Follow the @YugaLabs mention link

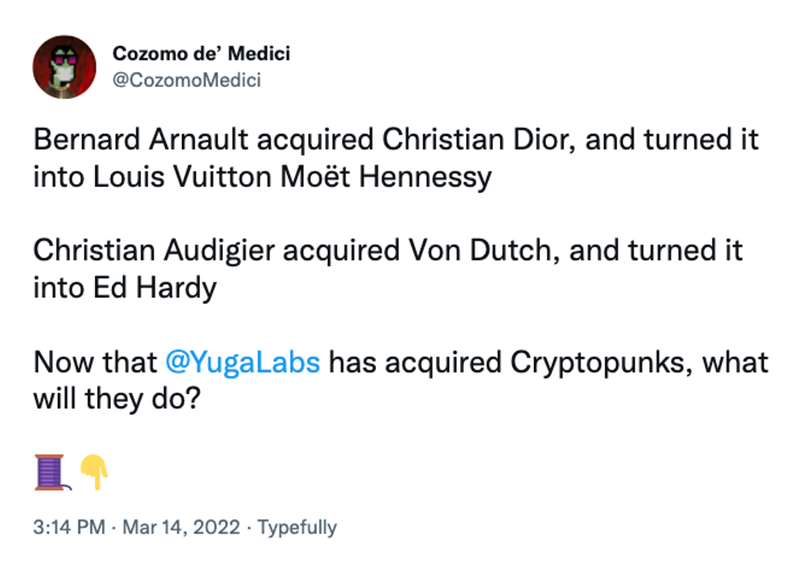click(x=243, y=362)
